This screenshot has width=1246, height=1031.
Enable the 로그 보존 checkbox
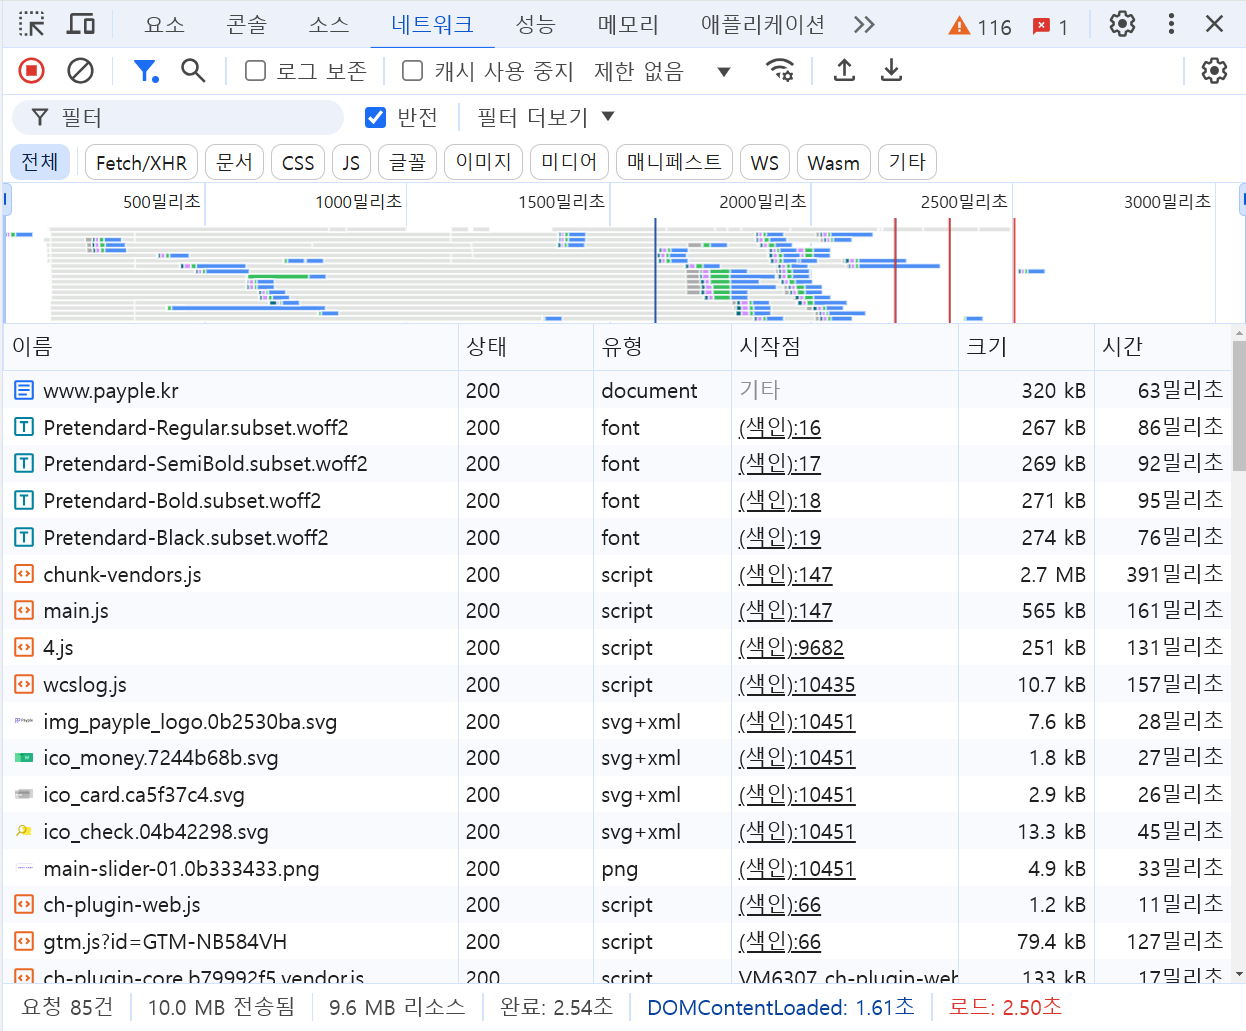[x=255, y=71]
